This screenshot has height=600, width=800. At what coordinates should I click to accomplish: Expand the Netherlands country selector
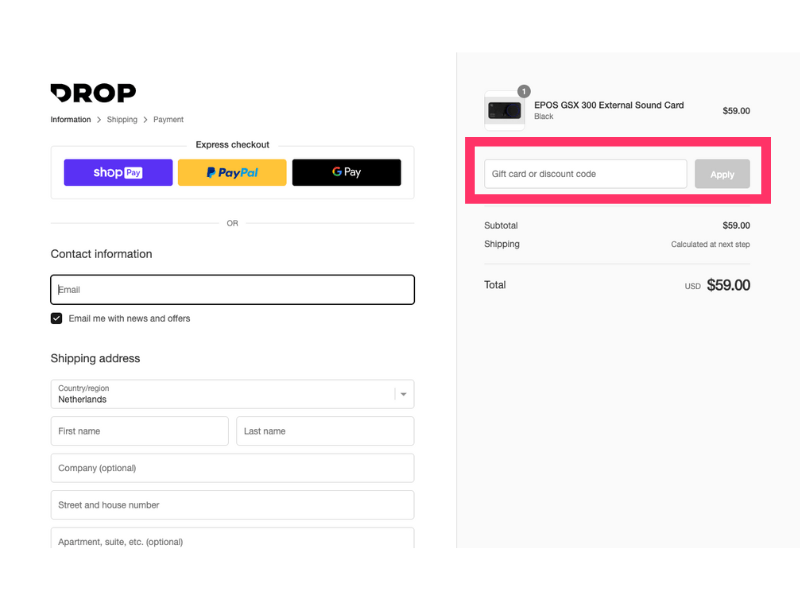tap(232, 394)
